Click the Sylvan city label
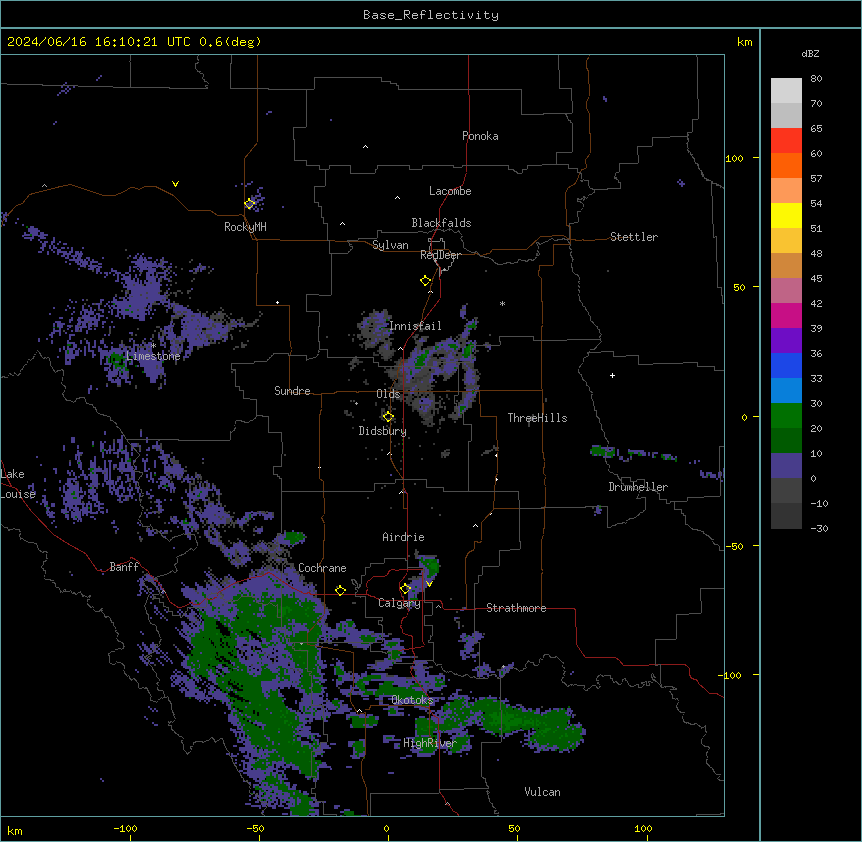The image size is (862, 842). coord(390,245)
